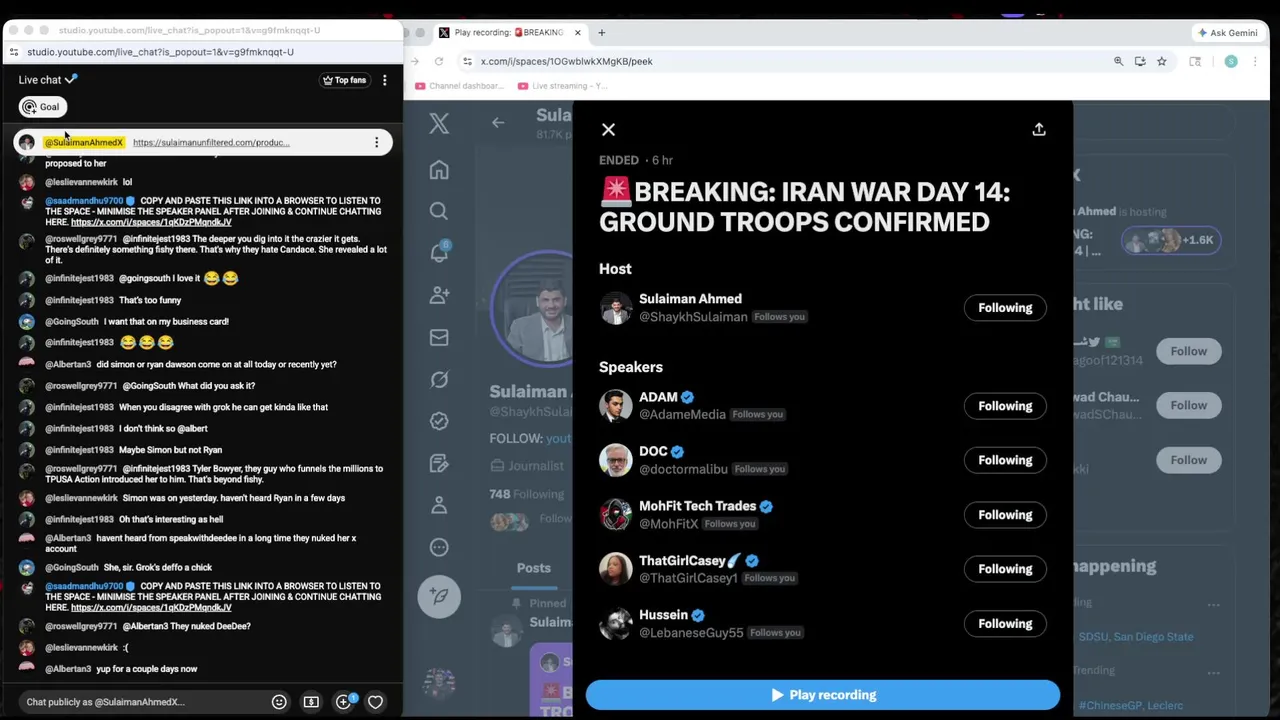
Task: Open #ChineseGP trending topic
Action: 1131,705
